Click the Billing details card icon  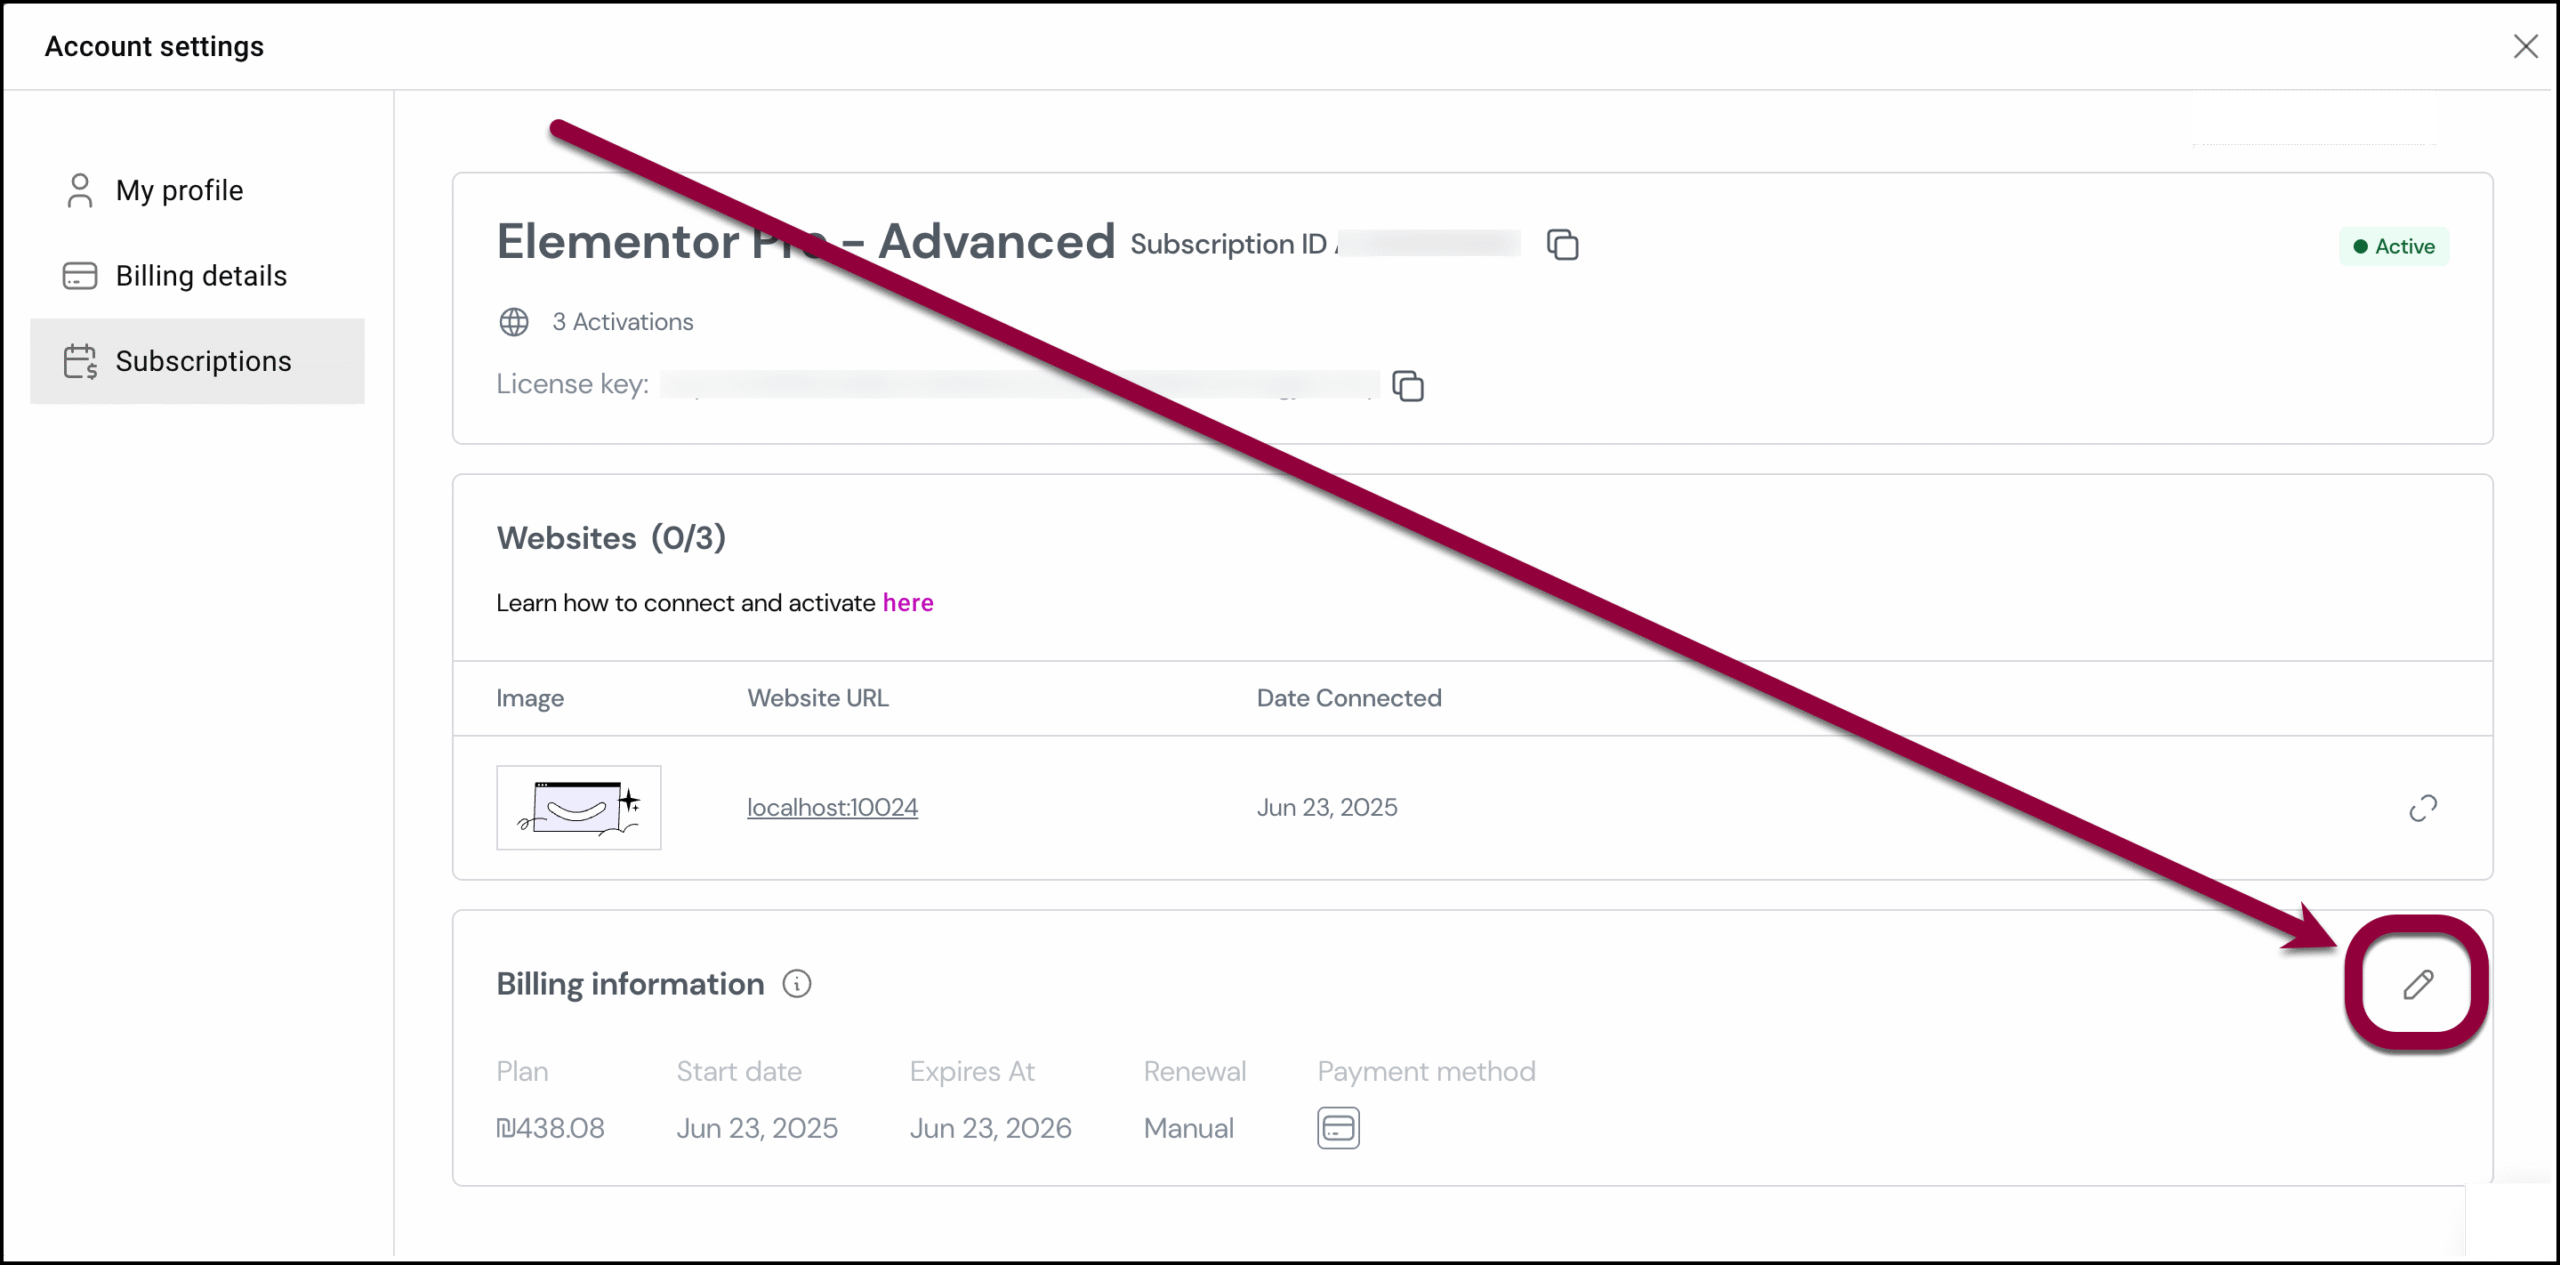(80, 276)
